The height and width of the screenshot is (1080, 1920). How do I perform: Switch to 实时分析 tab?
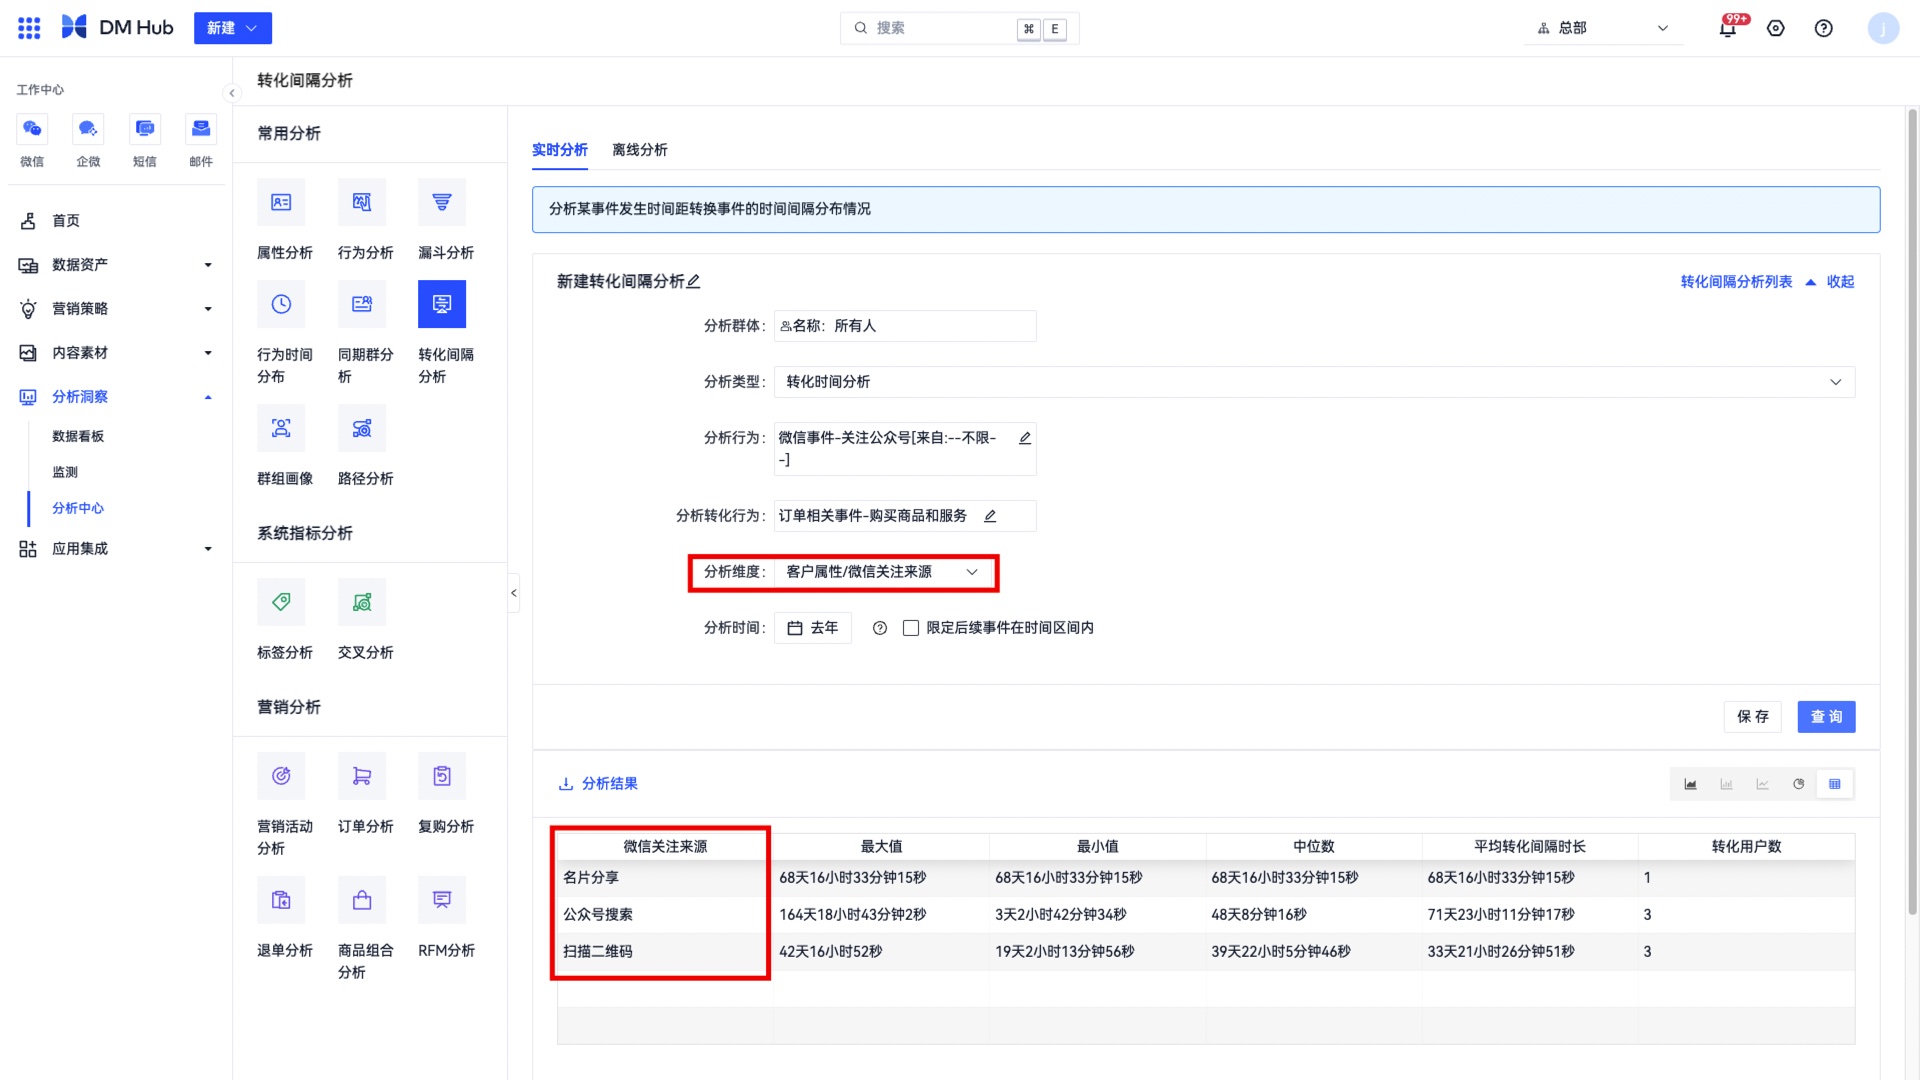(560, 150)
